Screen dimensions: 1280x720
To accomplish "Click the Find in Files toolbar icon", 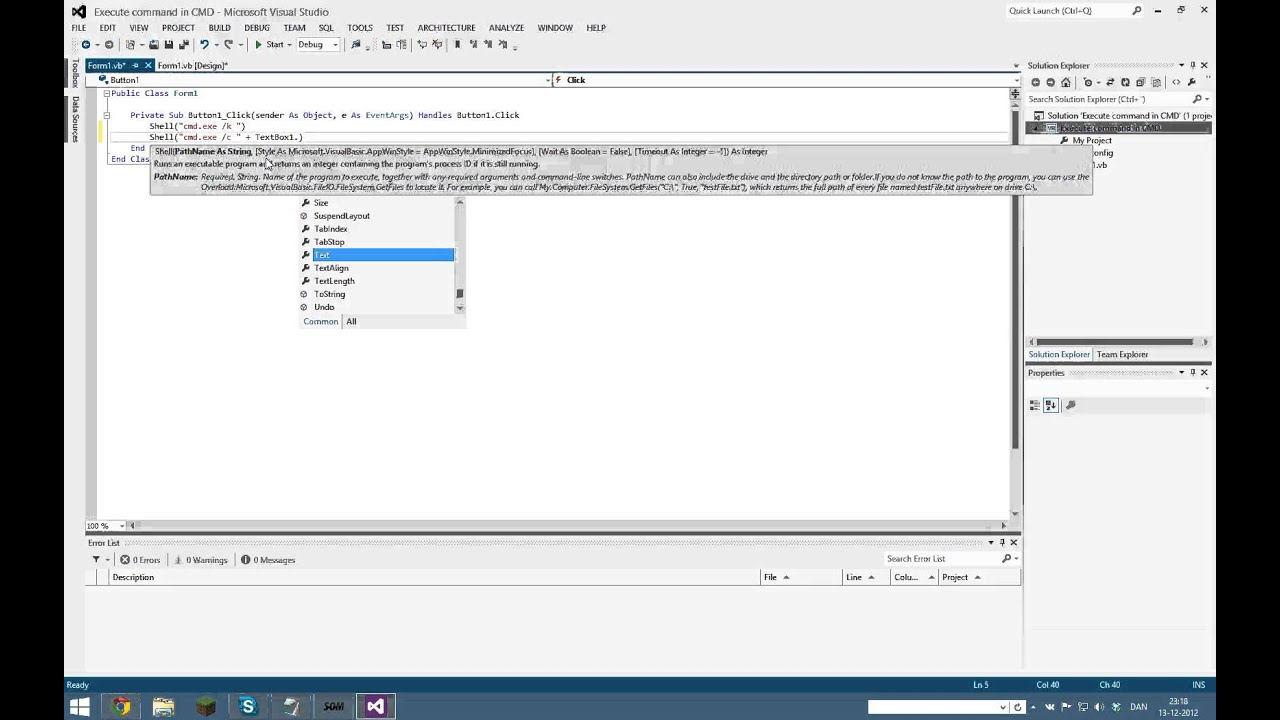I will click(355, 45).
